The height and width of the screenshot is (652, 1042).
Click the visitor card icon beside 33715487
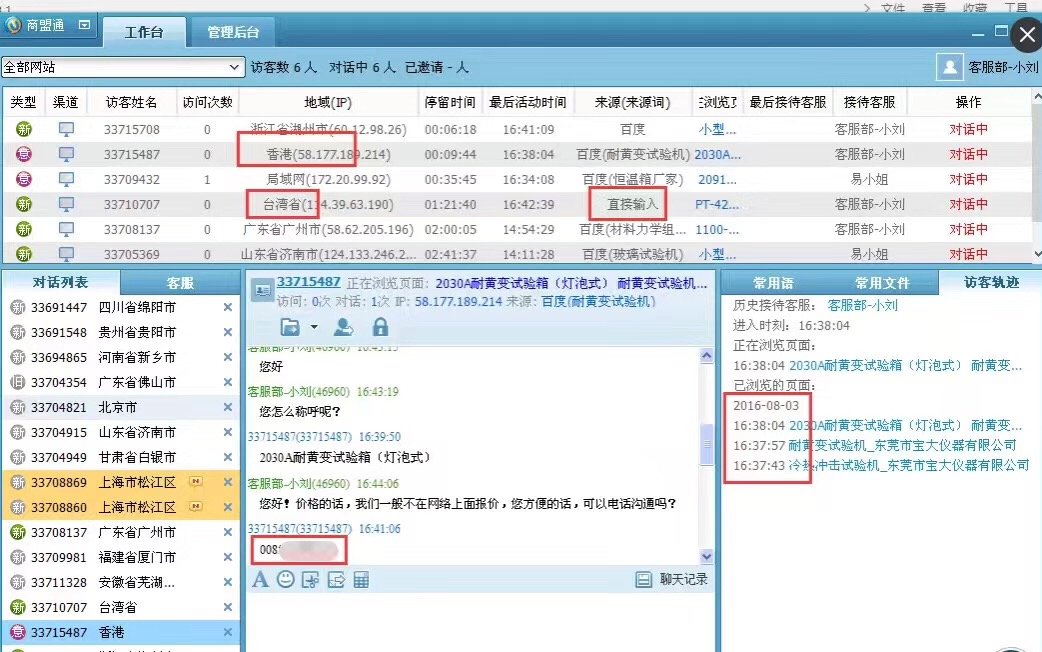pyautogui.click(x=262, y=289)
